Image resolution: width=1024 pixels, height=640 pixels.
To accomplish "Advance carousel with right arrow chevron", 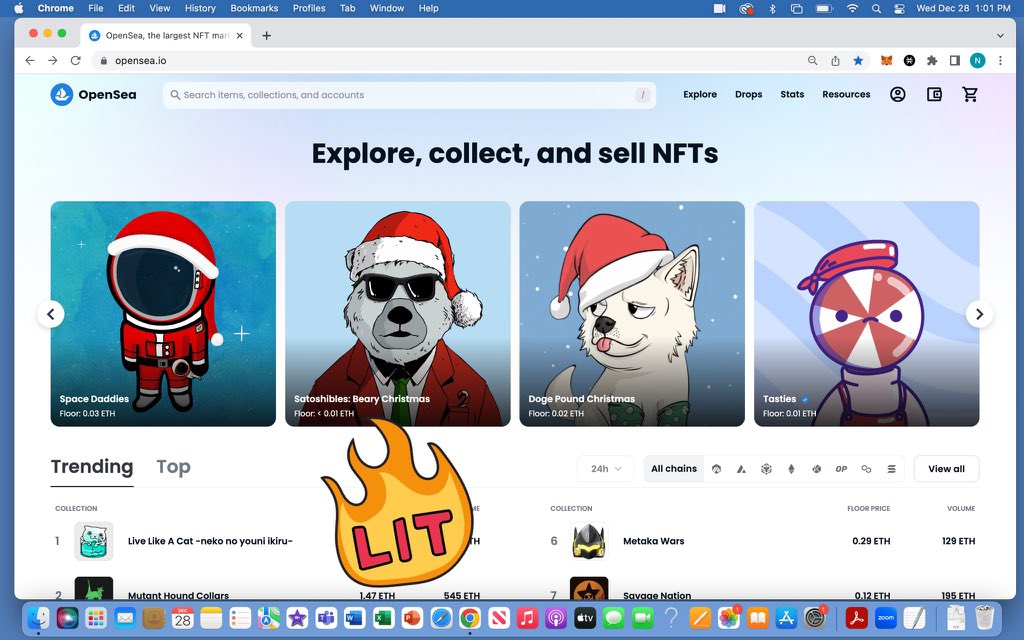I will [979, 314].
